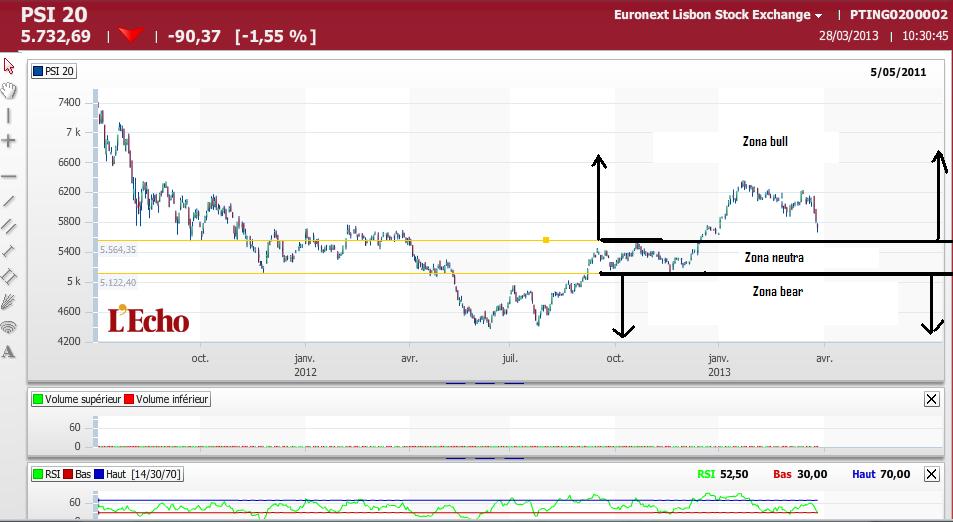953x522 pixels.
Task: Click the time 10:30:45 in header
Action: pyautogui.click(x=924, y=35)
